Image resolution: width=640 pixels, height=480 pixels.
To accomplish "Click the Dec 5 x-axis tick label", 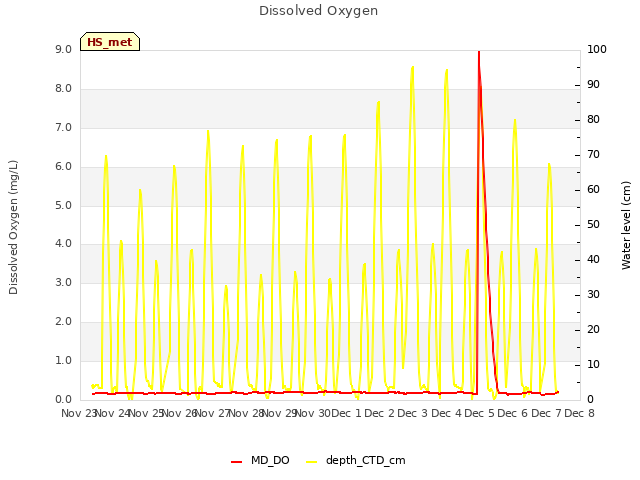I will click(480, 413).
